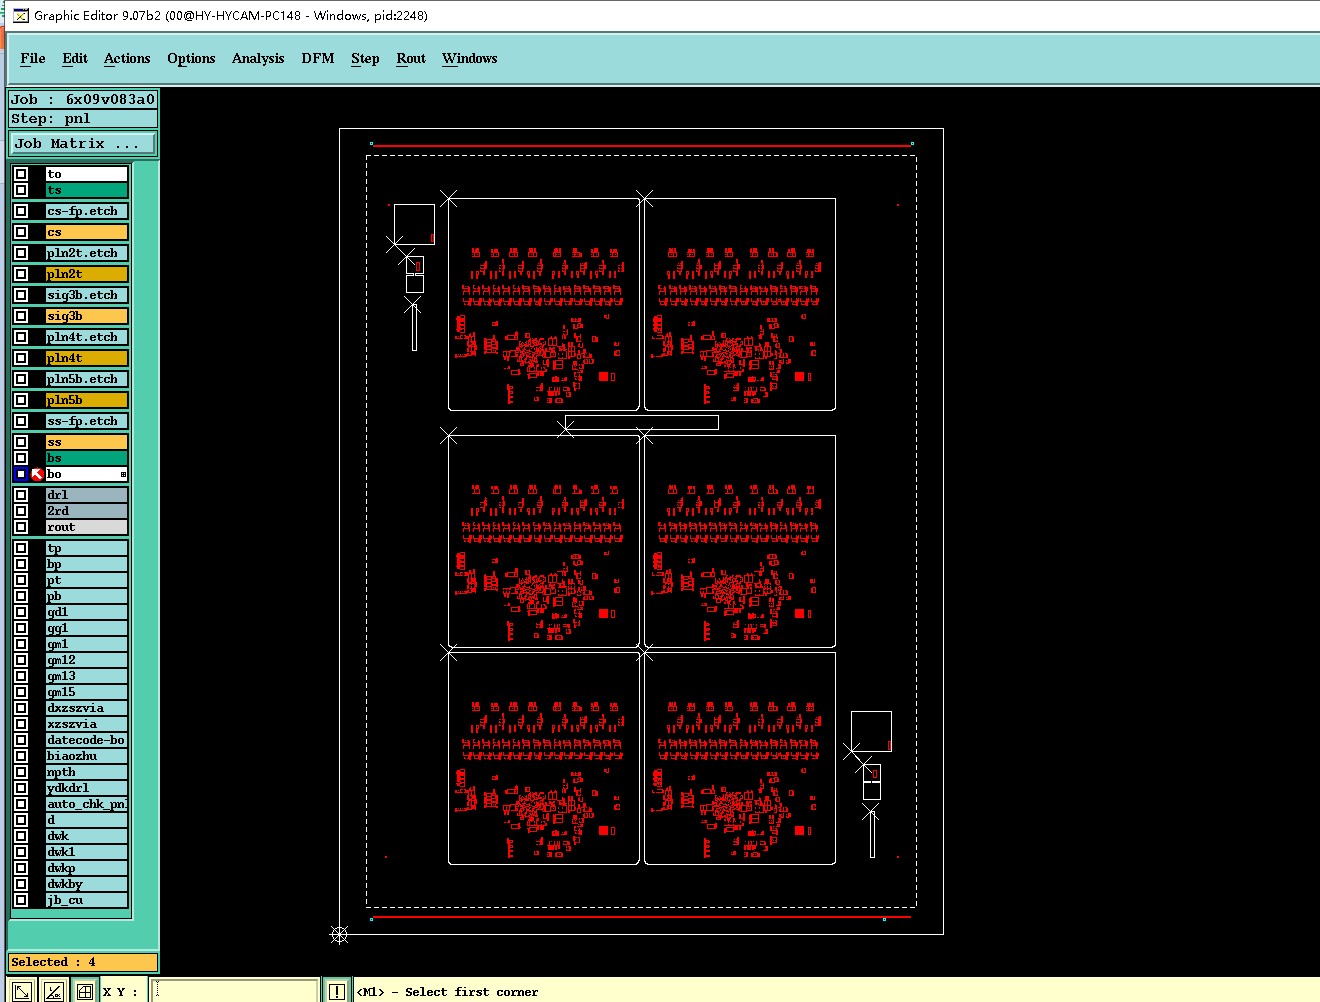This screenshot has width=1320, height=1002.
Task: Open the Job Matrix button
Action: 83,144
